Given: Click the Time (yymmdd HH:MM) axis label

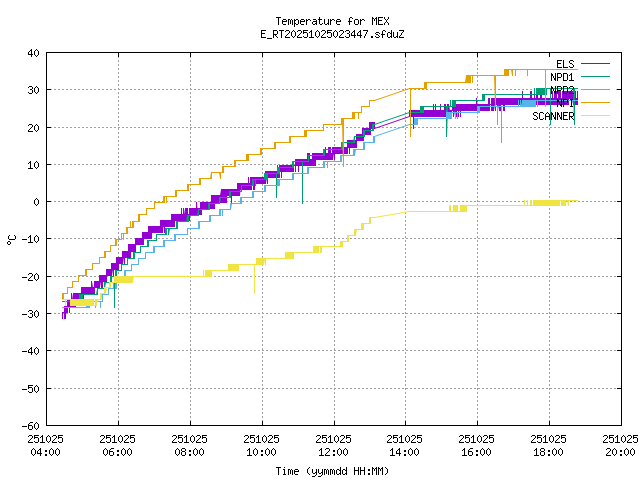Looking at the screenshot, I should tap(332, 470).
